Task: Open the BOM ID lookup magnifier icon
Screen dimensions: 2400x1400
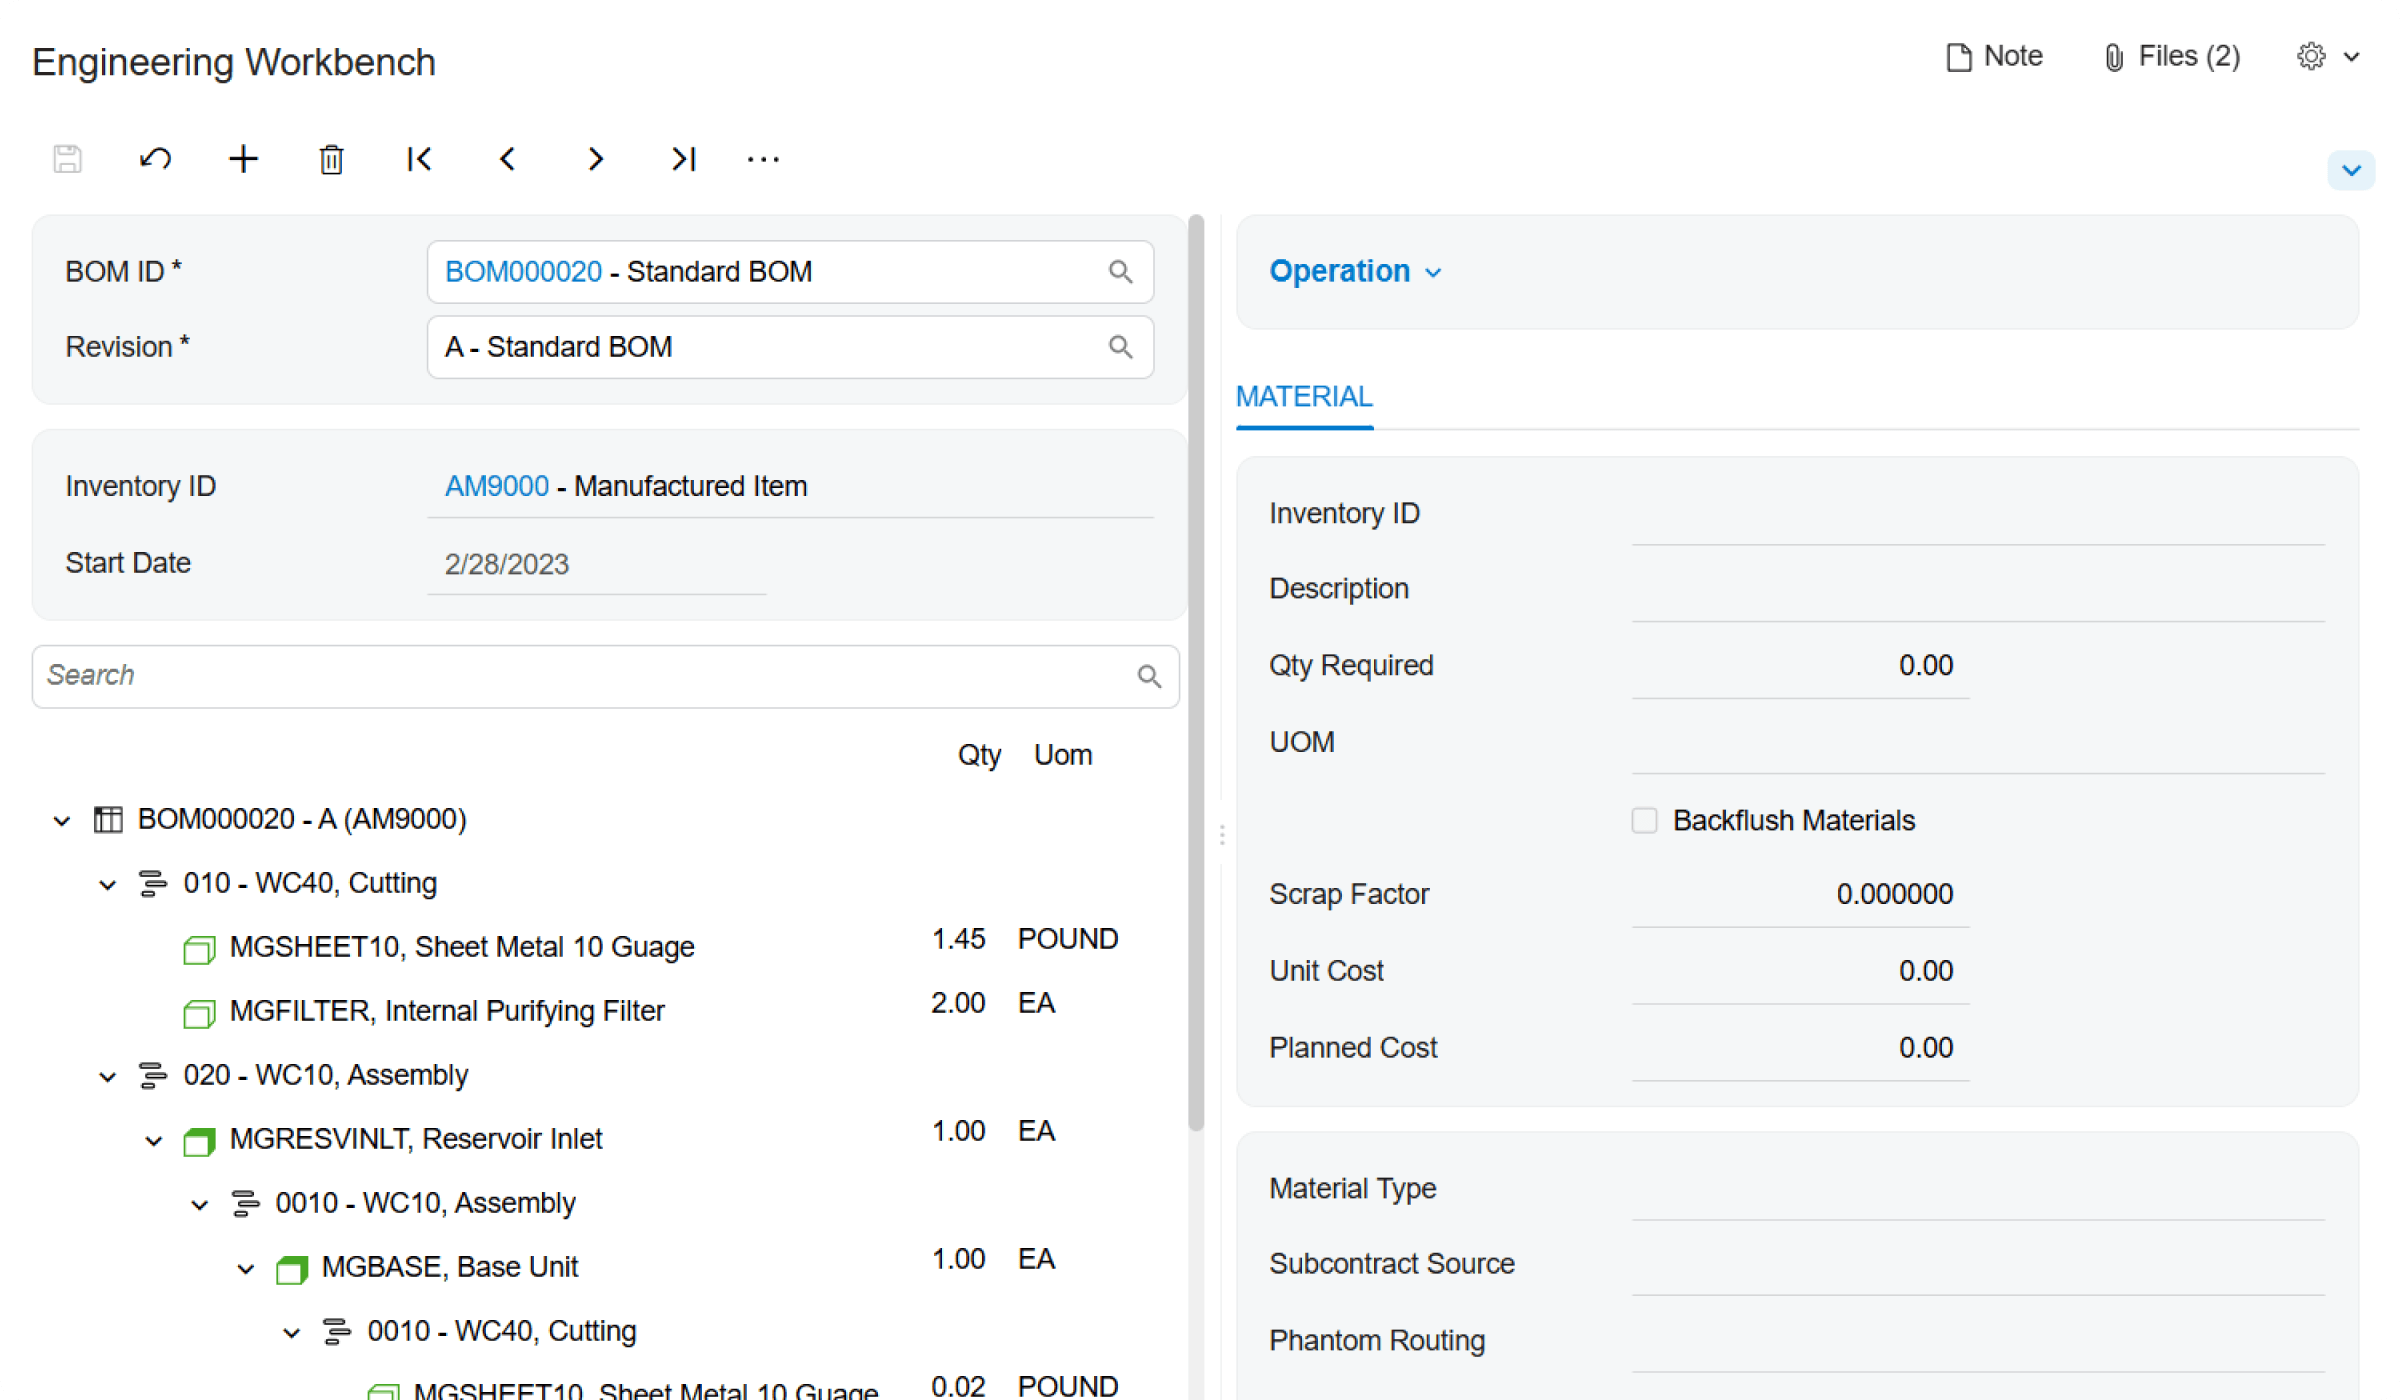Action: (1119, 271)
